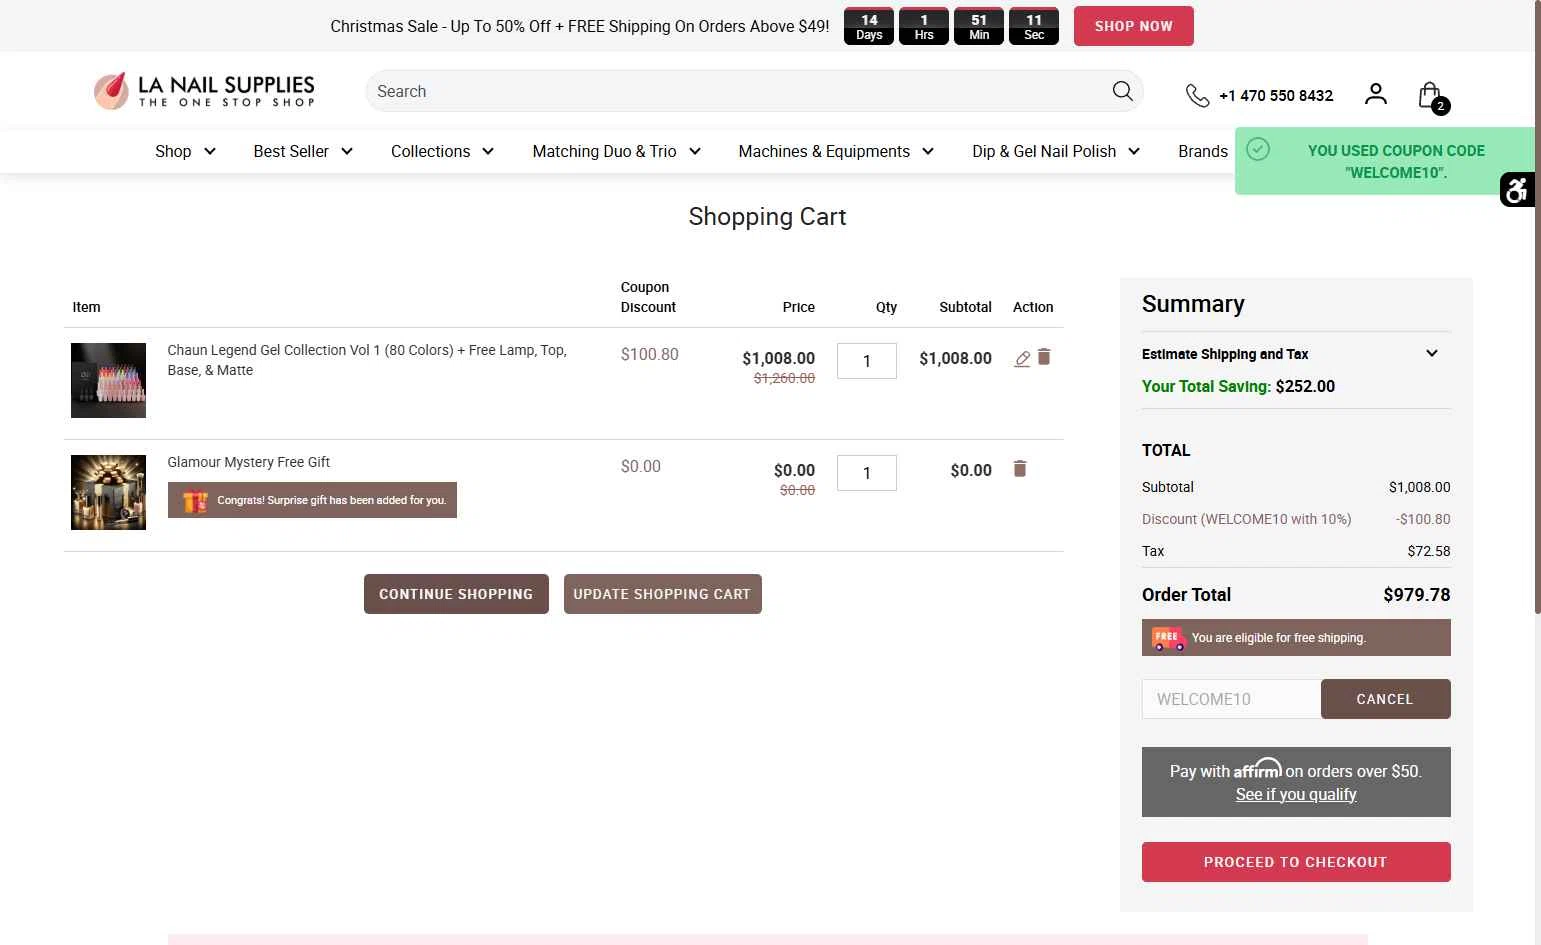
Task: Click the Days countdown box
Action: [869, 26]
